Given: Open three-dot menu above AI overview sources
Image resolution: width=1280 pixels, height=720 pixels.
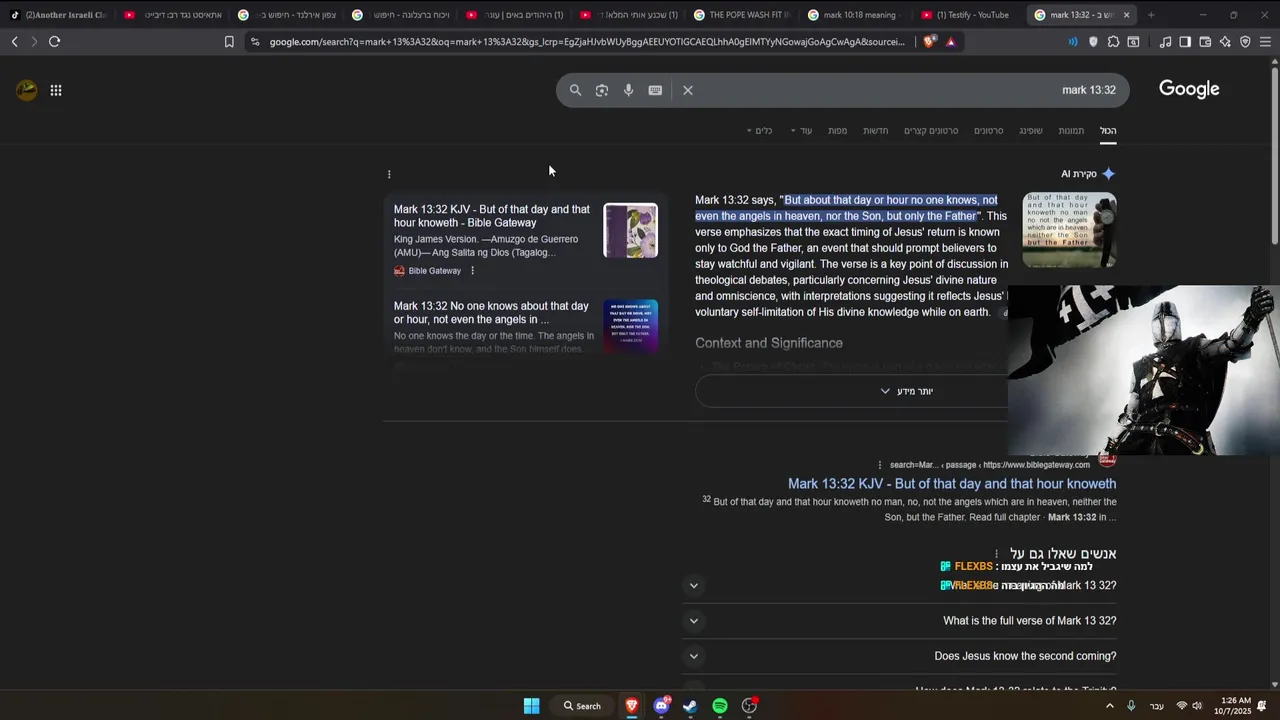Looking at the screenshot, I should click(389, 174).
